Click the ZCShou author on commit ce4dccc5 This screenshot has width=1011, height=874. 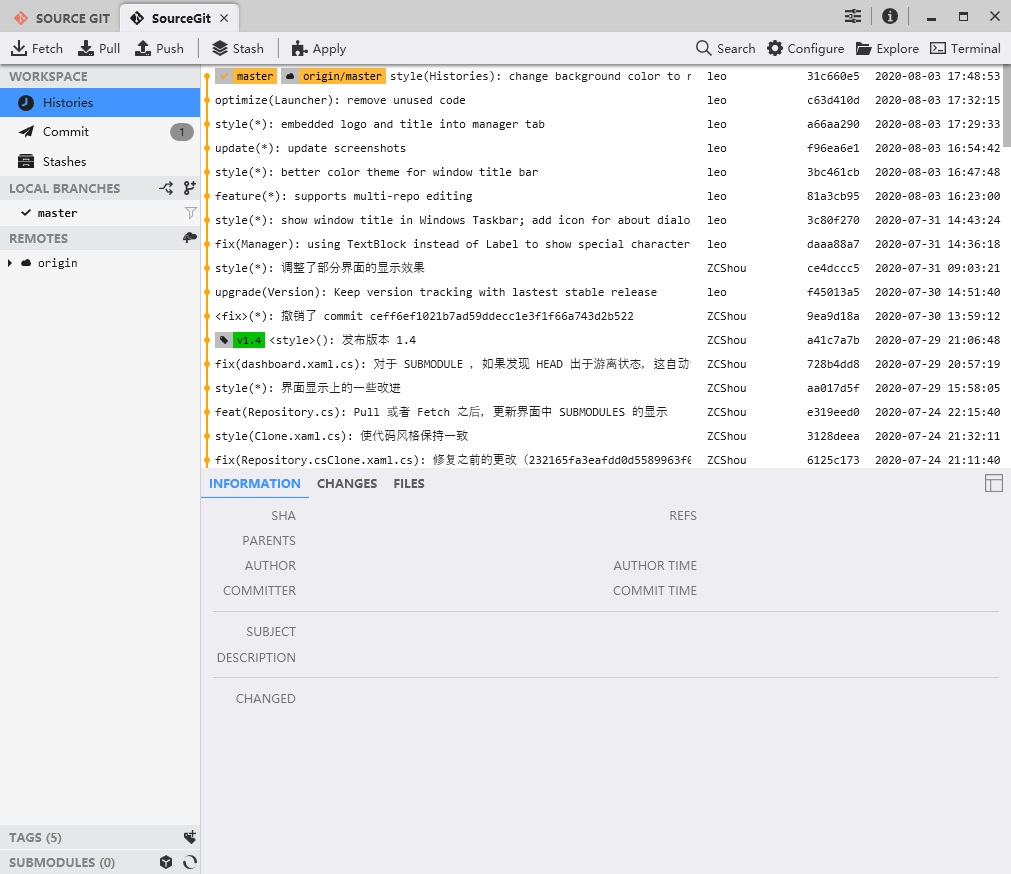tap(727, 268)
